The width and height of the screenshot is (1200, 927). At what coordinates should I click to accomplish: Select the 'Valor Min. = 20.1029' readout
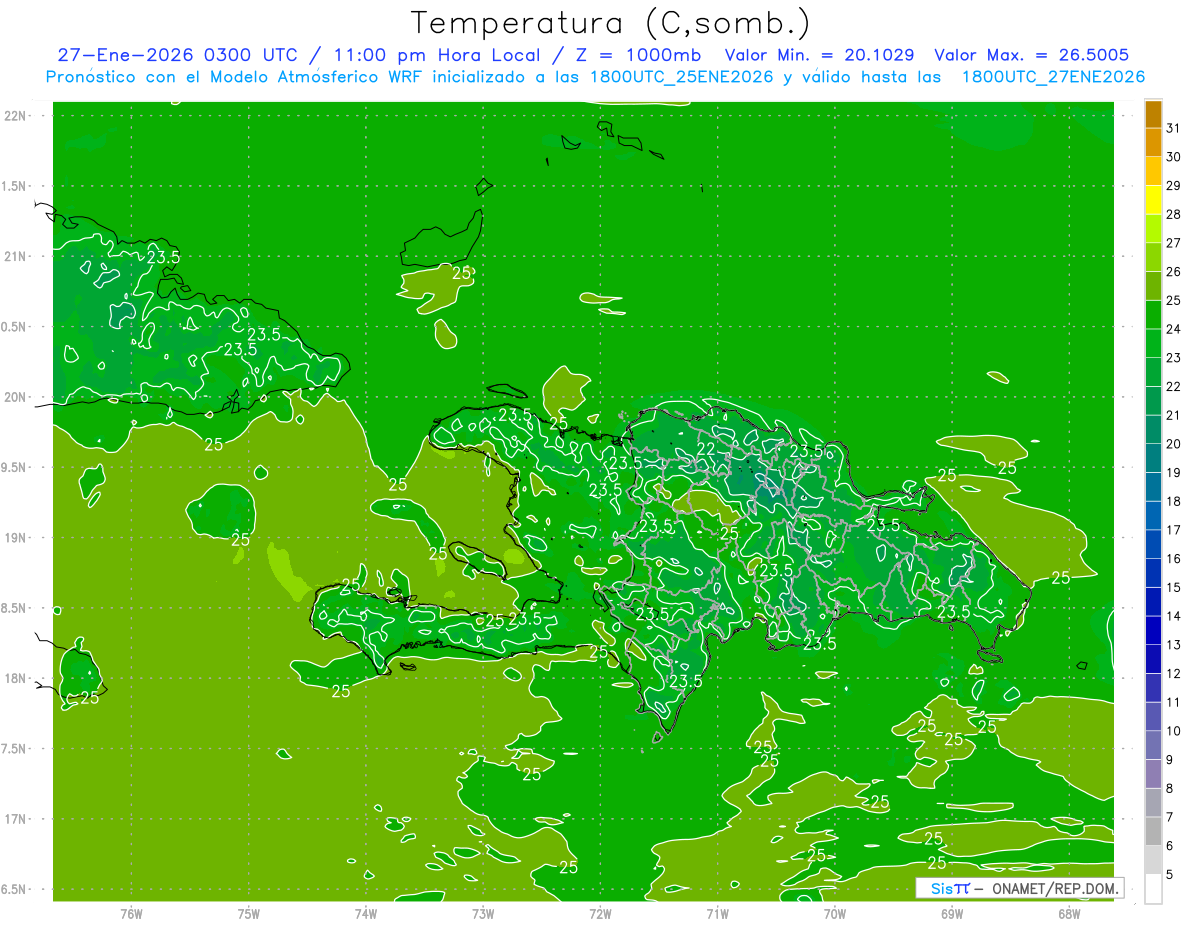(819, 56)
